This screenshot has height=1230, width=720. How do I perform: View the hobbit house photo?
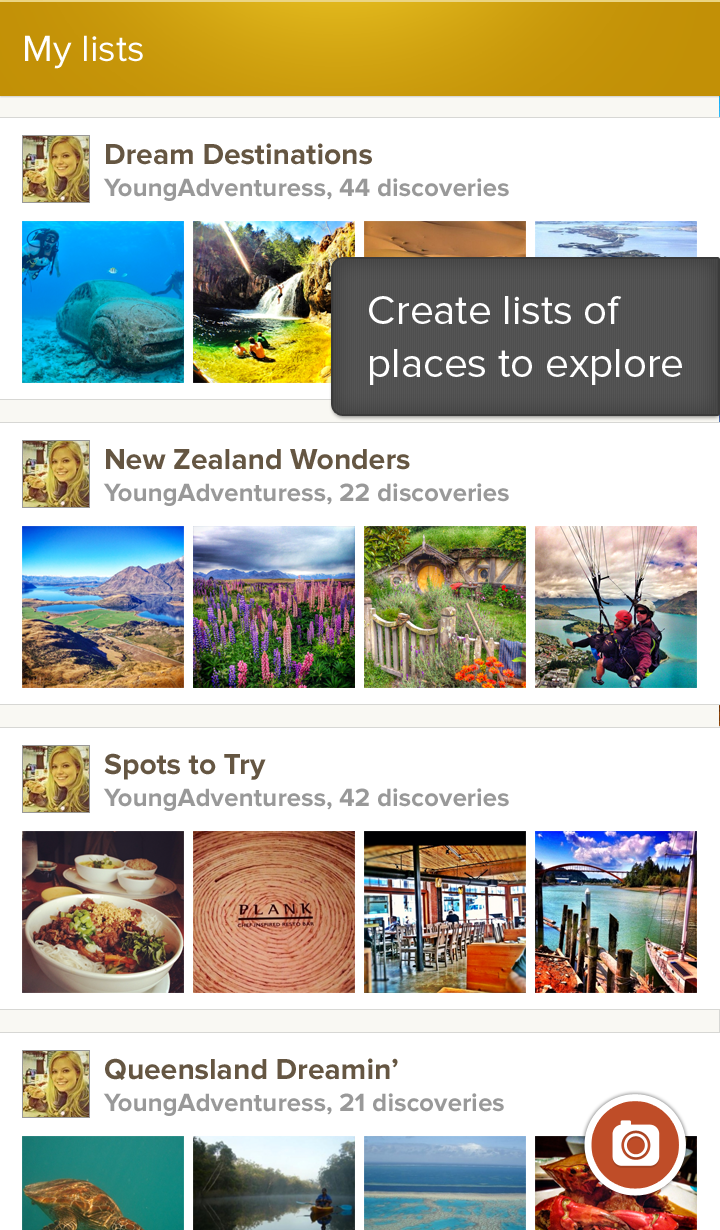pyautogui.click(x=445, y=607)
